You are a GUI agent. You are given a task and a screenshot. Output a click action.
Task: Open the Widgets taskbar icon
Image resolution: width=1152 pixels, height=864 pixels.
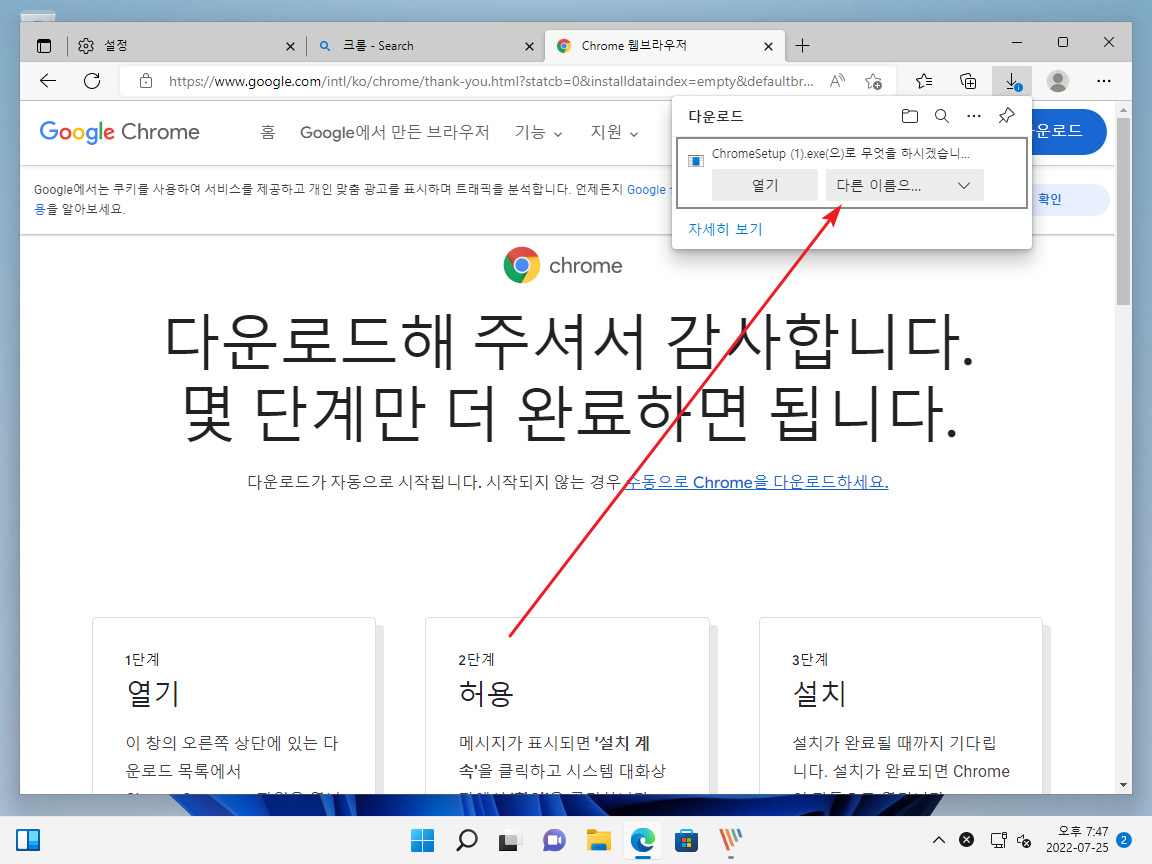28,840
